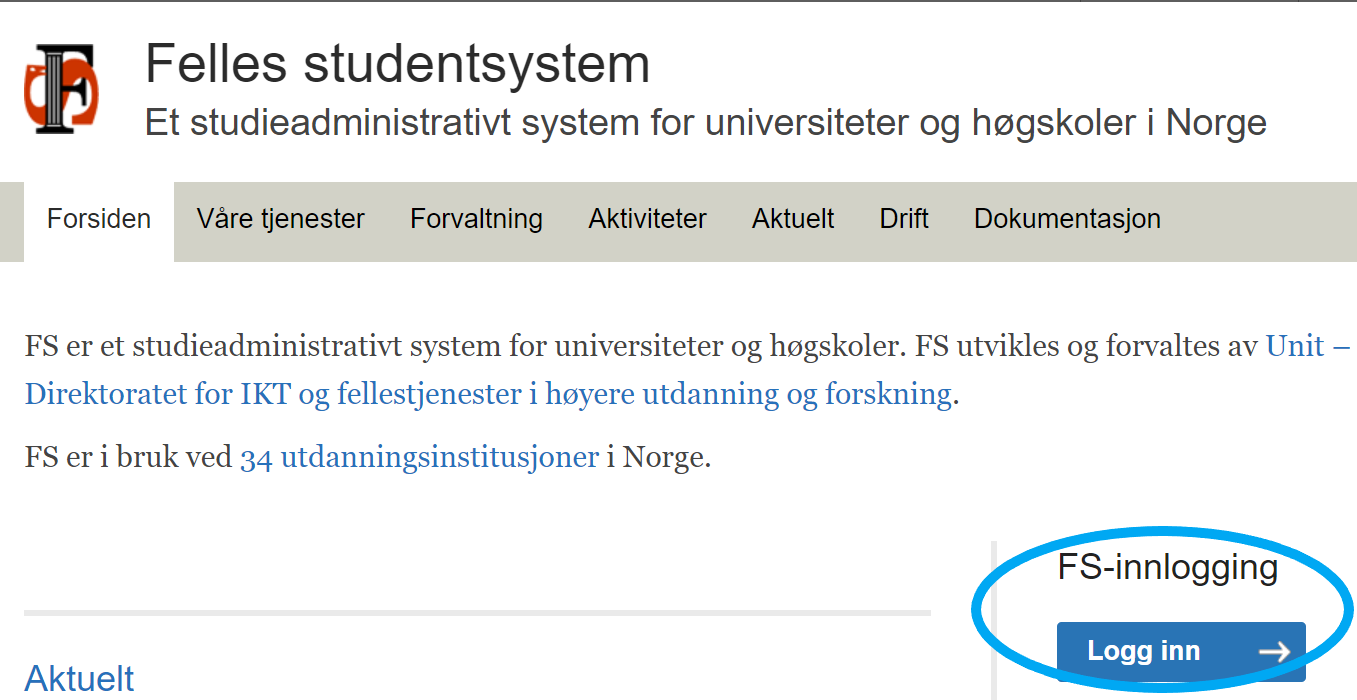Click the blue Logg inn button
Viewport: 1357px width, 700px height.
[1181, 652]
